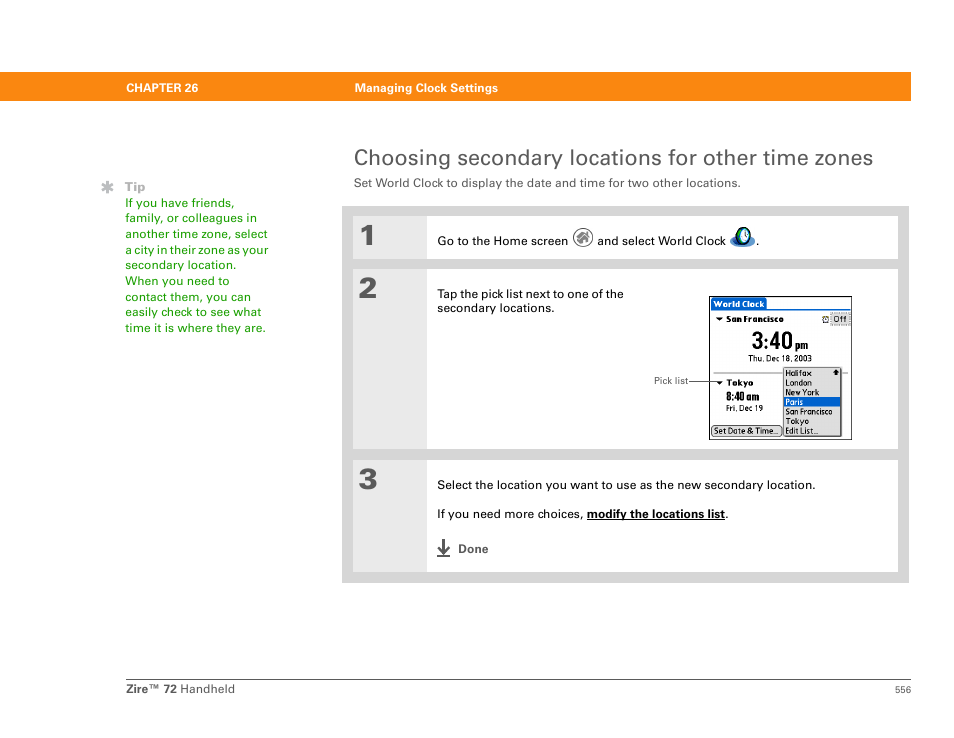Image resolution: width=954 pixels, height=738 pixels.
Task: Click the page number 556
Action: pos(902,690)
